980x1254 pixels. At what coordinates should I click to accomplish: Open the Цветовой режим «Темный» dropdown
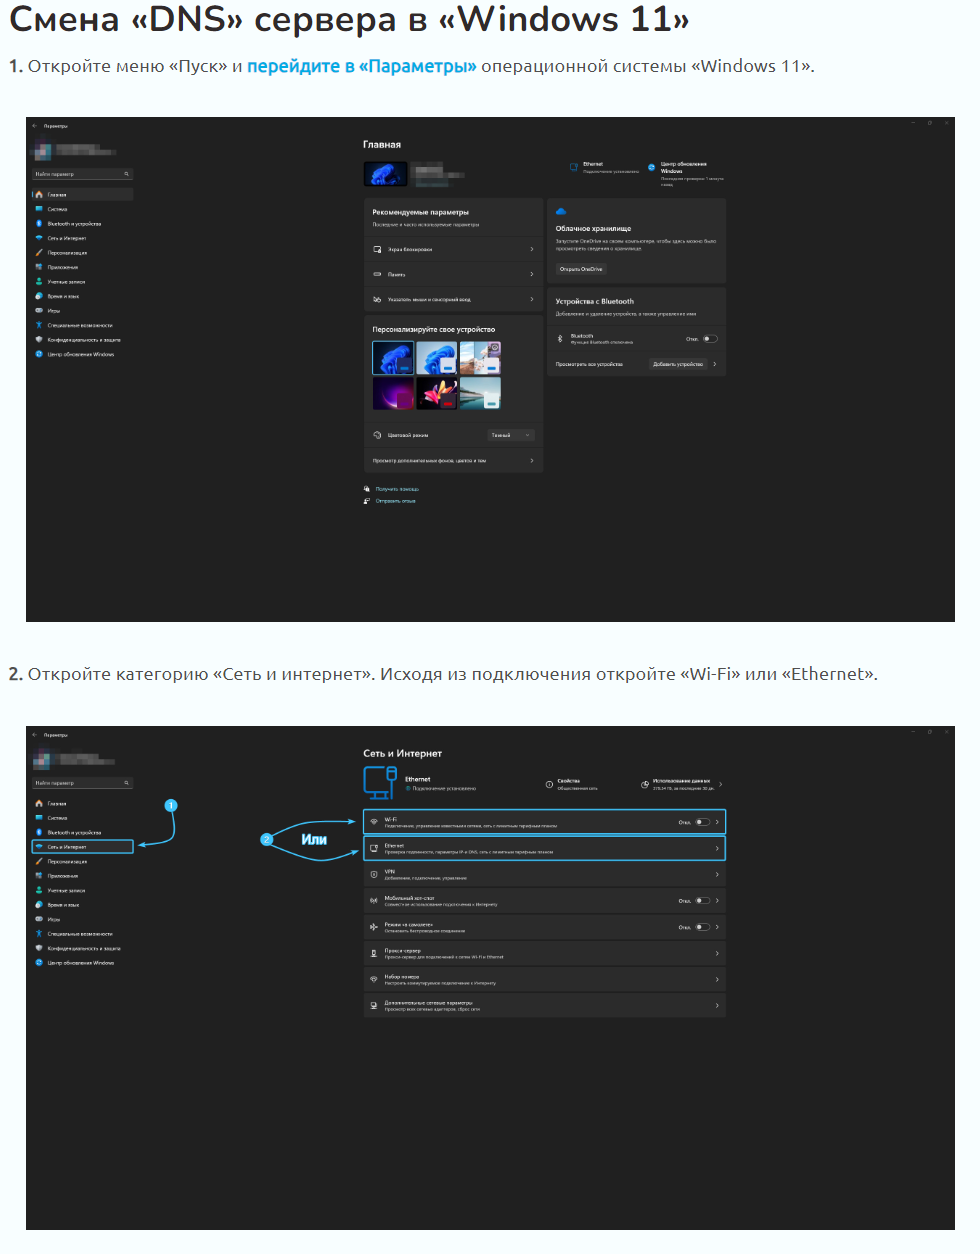pyautogui.click(x=511, y=435)
